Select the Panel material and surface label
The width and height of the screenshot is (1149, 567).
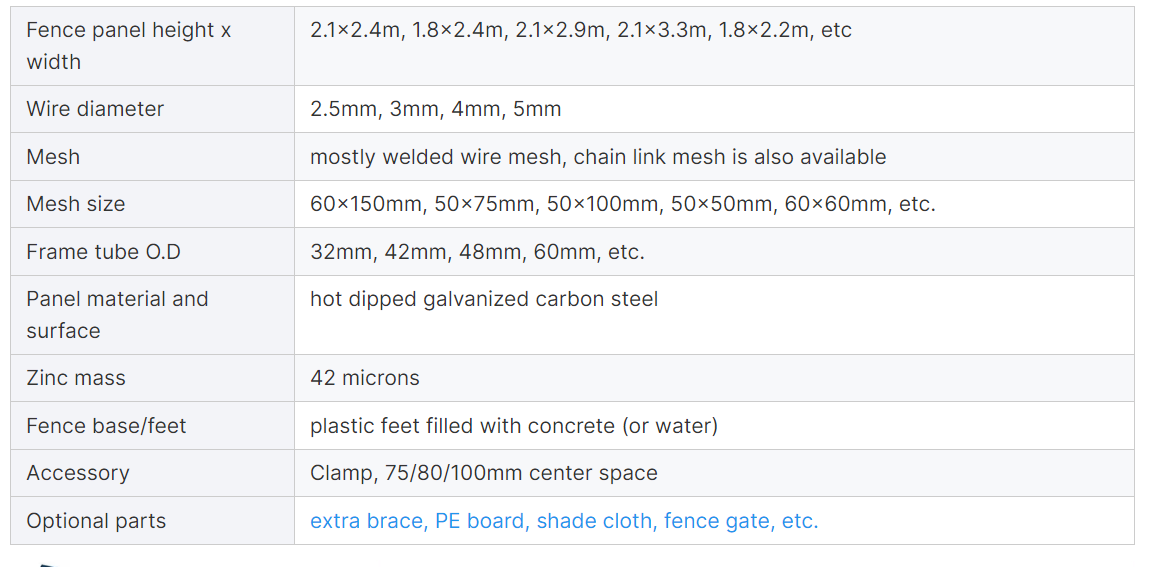(117, 314)
